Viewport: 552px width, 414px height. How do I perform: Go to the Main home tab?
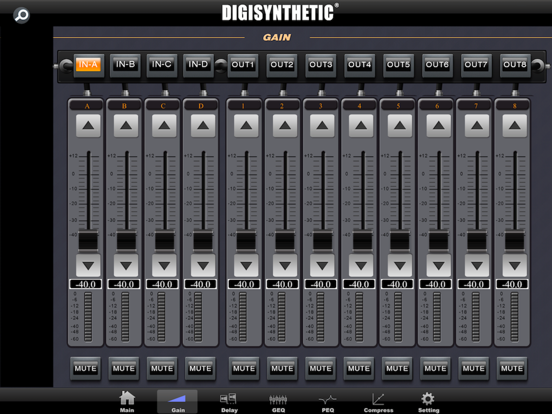click(x=127, y=401)
